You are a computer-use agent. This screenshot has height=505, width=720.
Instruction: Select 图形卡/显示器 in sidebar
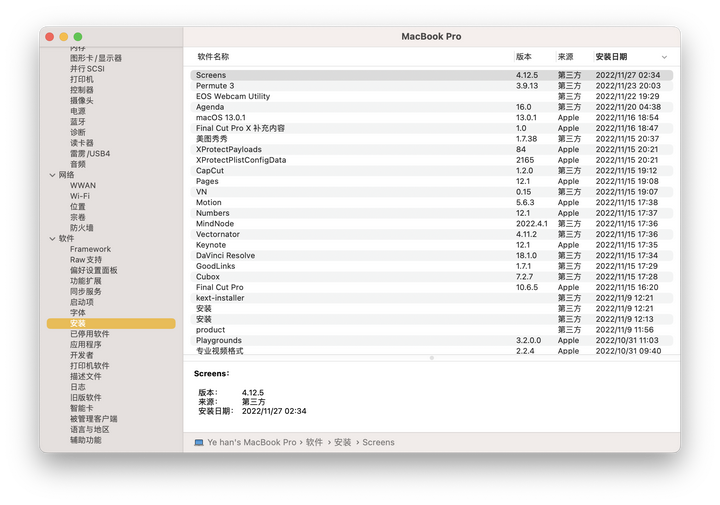pos(96,58)
